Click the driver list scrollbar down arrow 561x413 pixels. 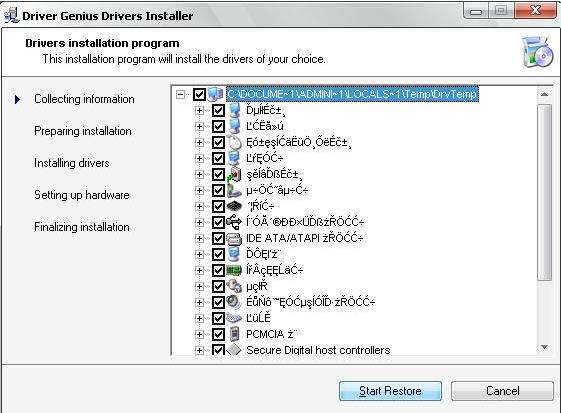tap(545, 347)
